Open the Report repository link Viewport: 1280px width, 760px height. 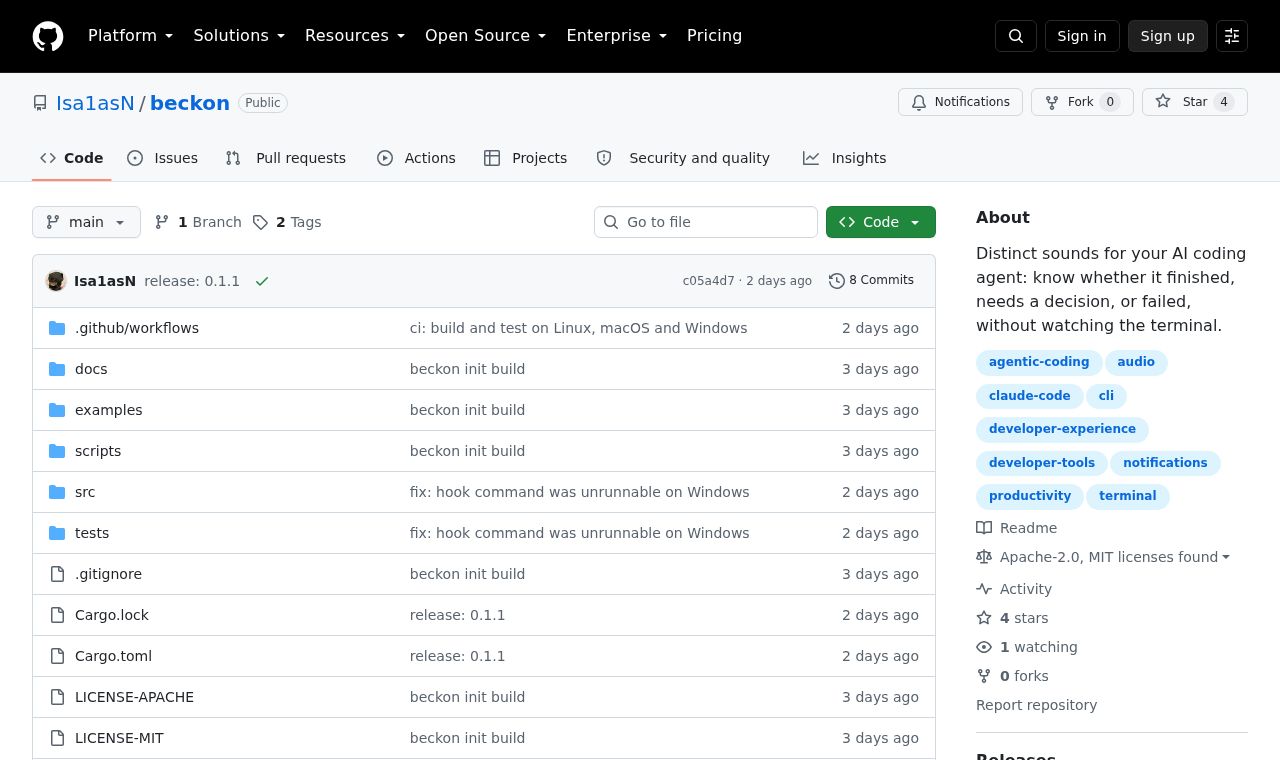click(x=1036, y=705)
